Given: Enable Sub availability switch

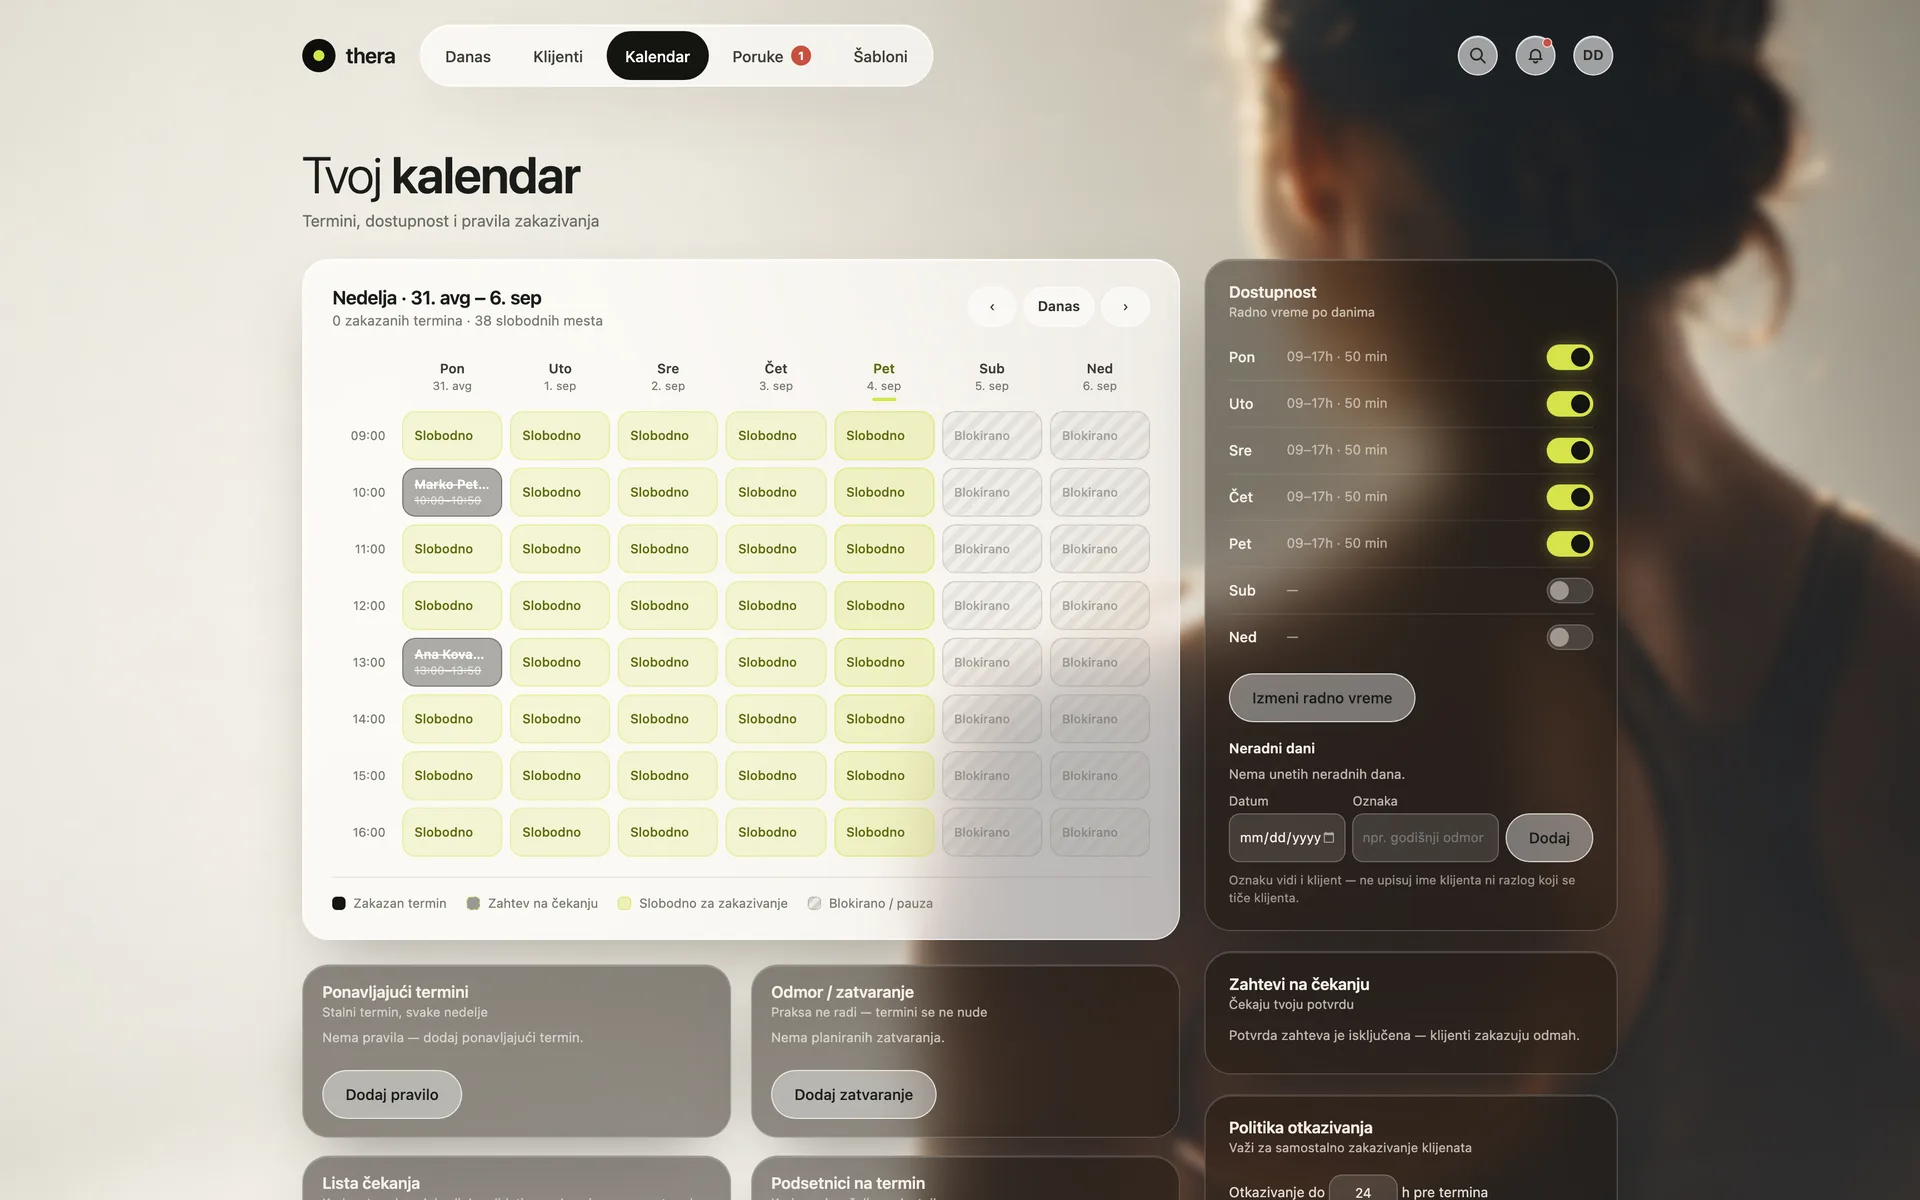Looking at the screenshot, I should click(1569, 590).
